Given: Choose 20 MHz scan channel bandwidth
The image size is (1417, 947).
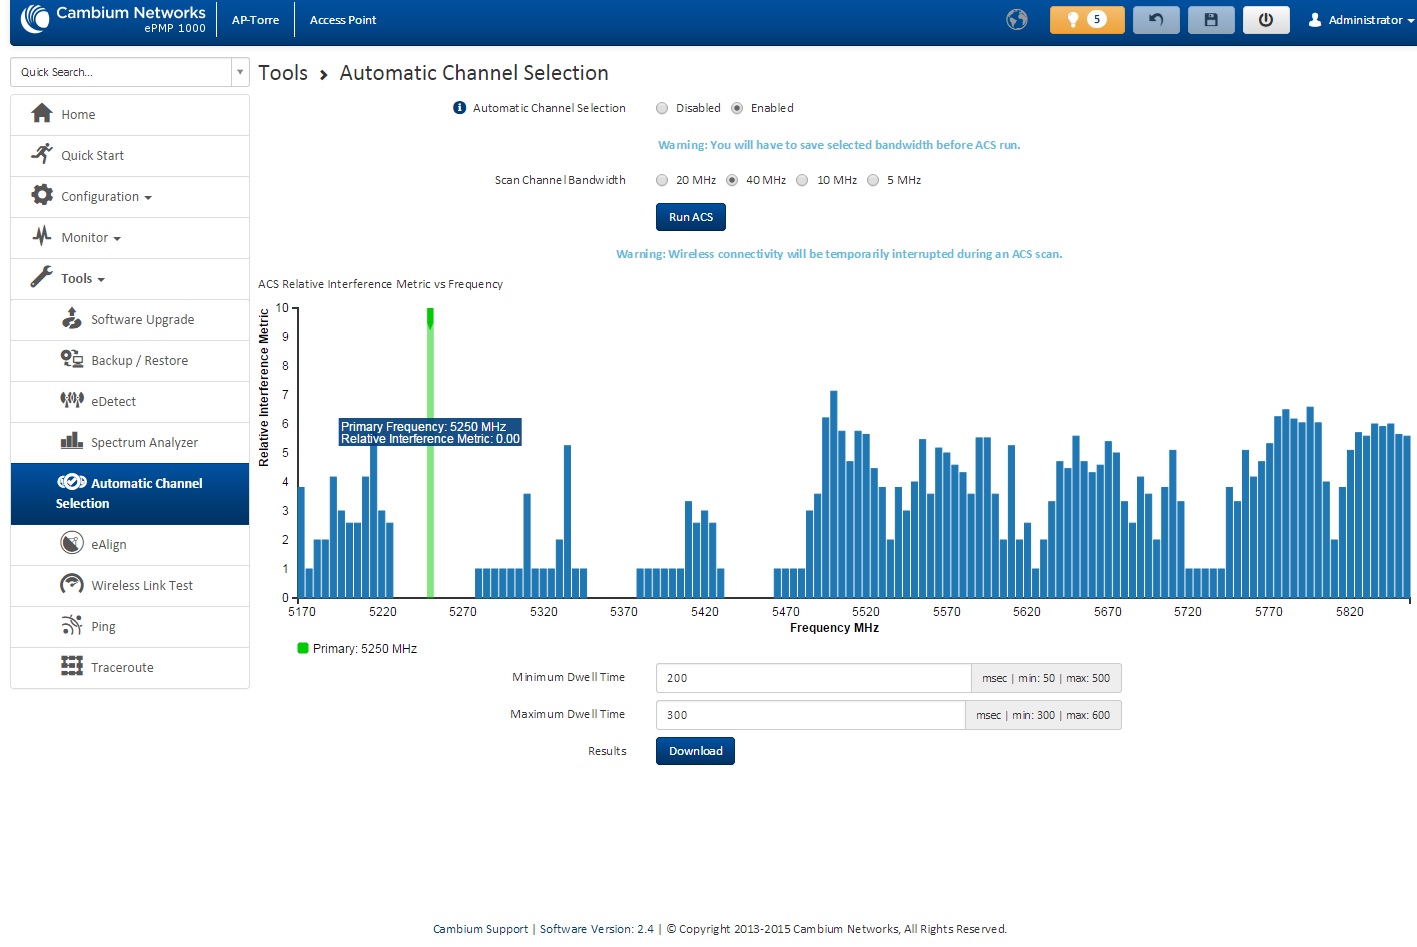Looking at the screenshot, I should tap(662, 180).
